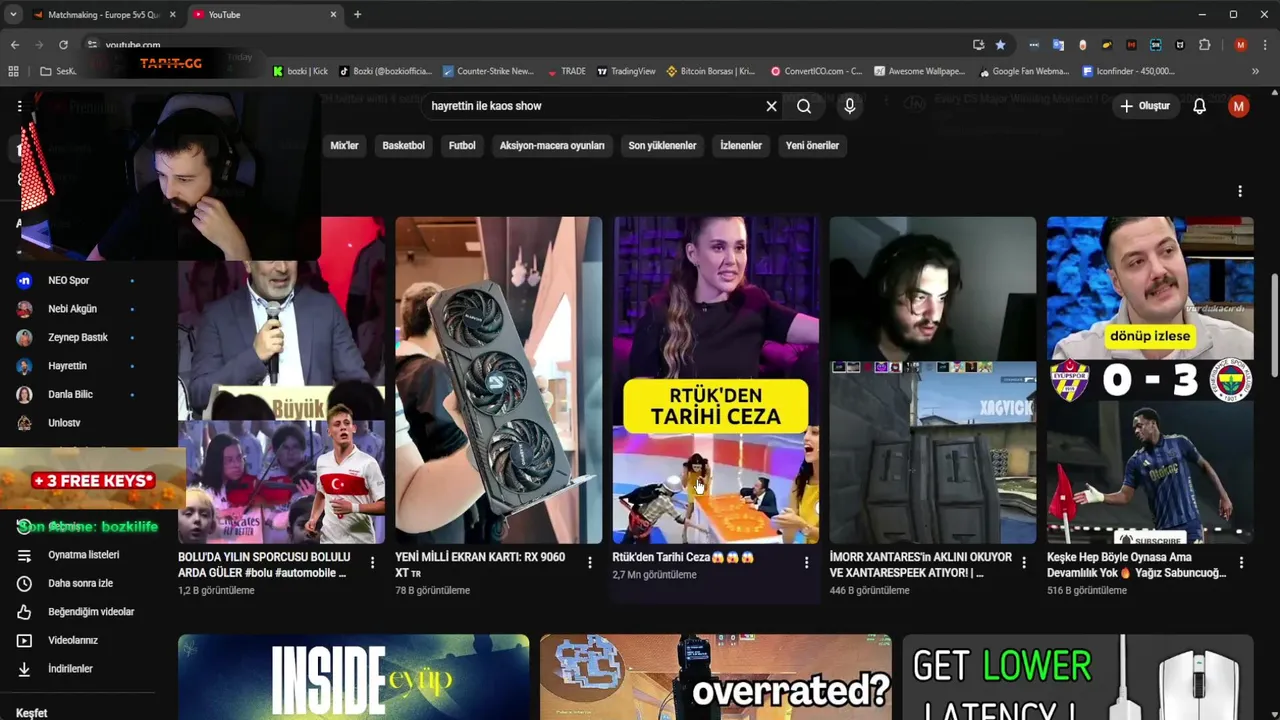Open the account avatar menu on YouTube
This screenshot has width=1280, height=720.
point(1238,106)
